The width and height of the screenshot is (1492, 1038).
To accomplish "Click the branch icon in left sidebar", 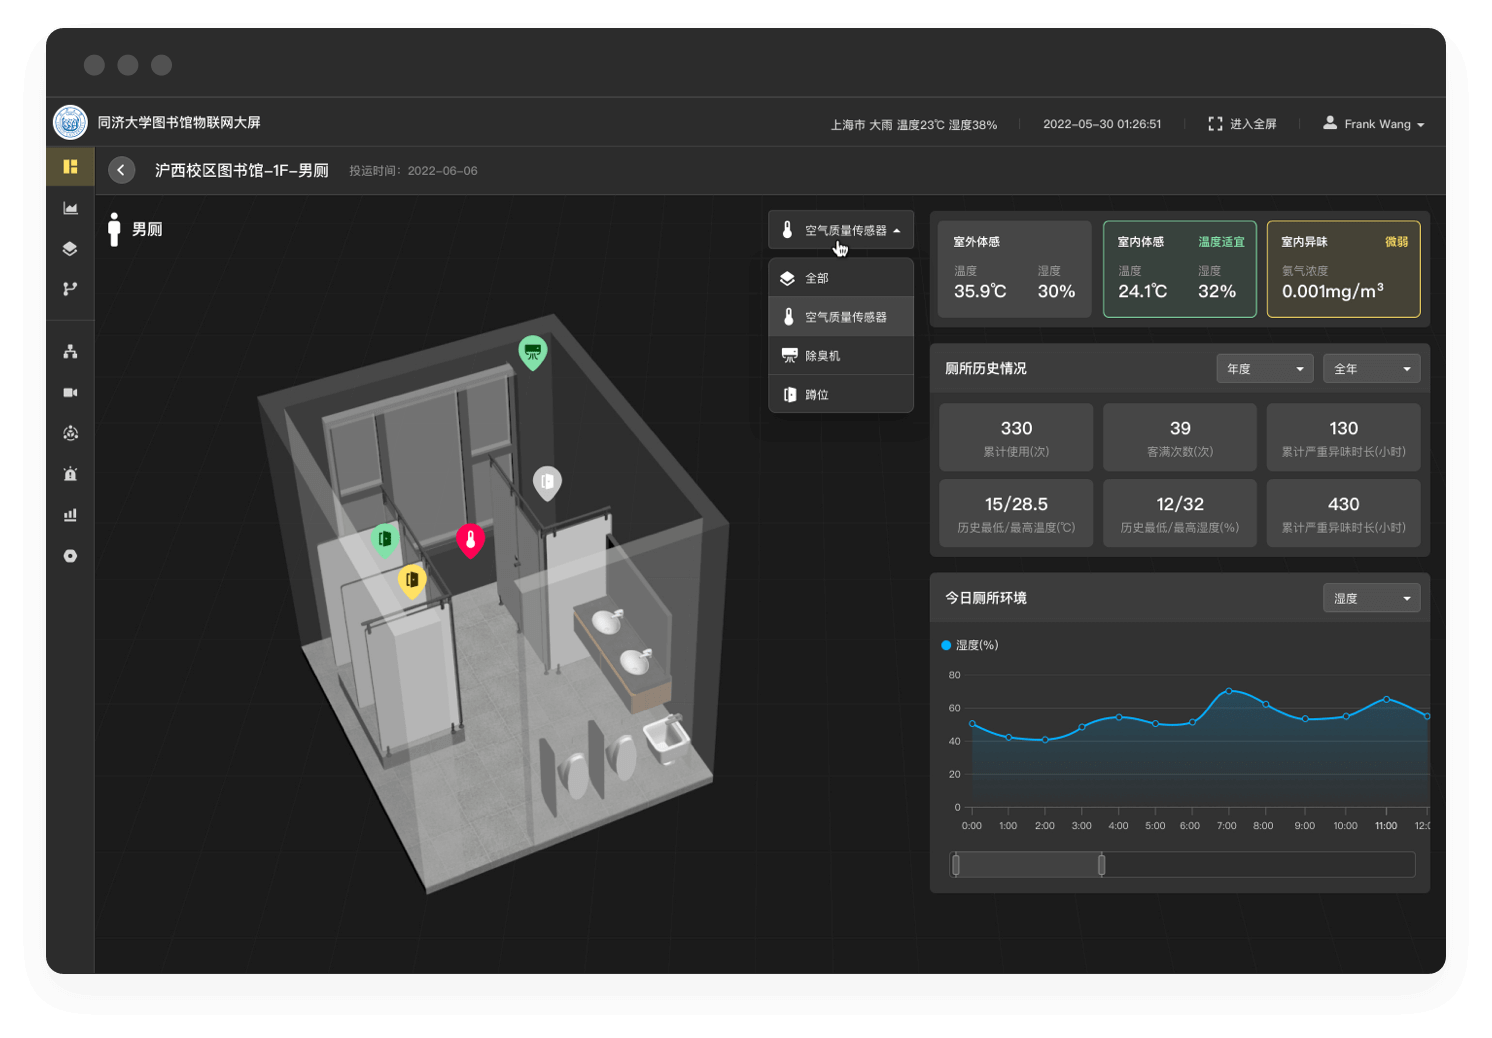I will [70, 289].
